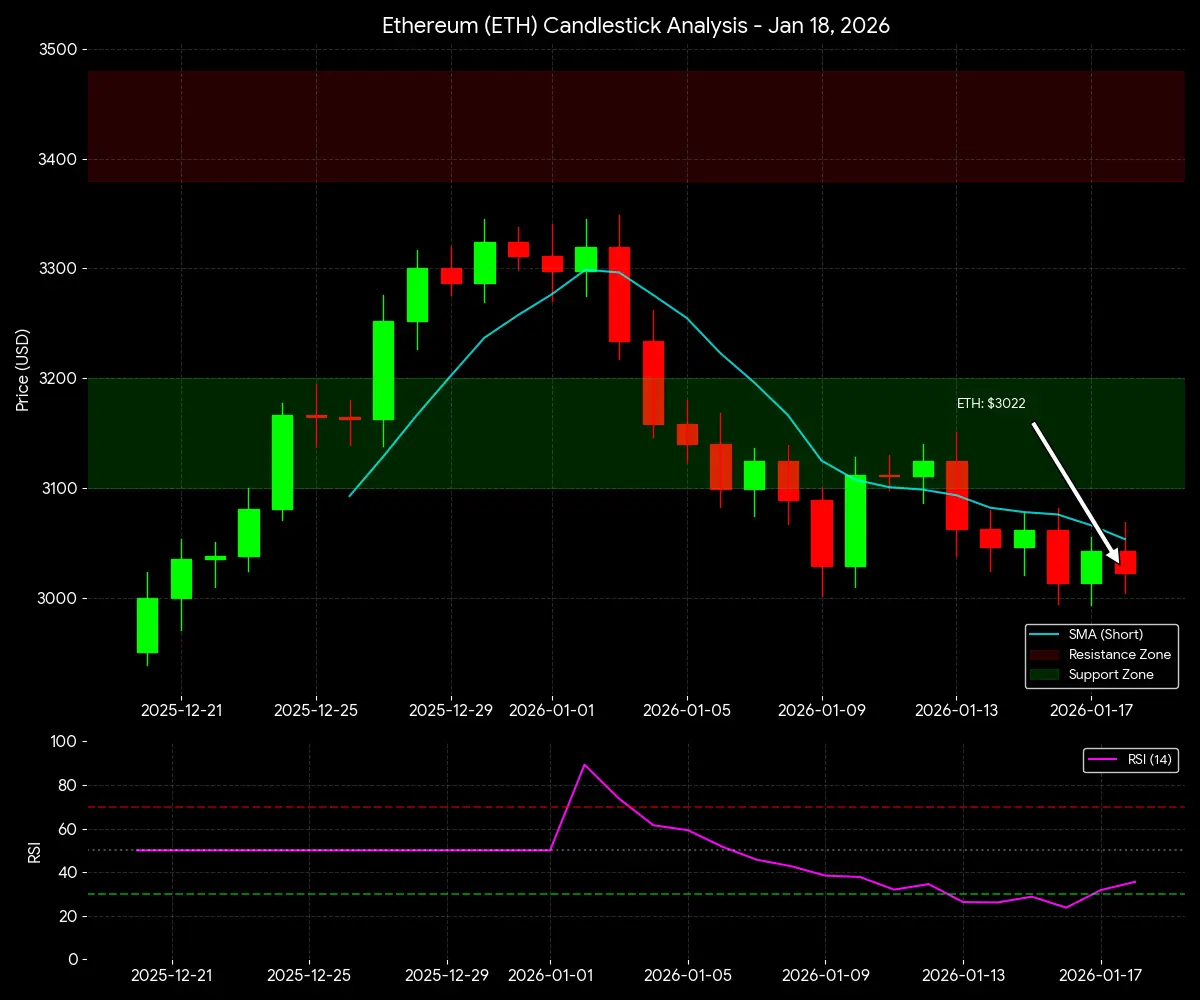Click the tall green candle near 2026-01-10
Viewport: 1200px width, 1000px height.
coord(855,521)
